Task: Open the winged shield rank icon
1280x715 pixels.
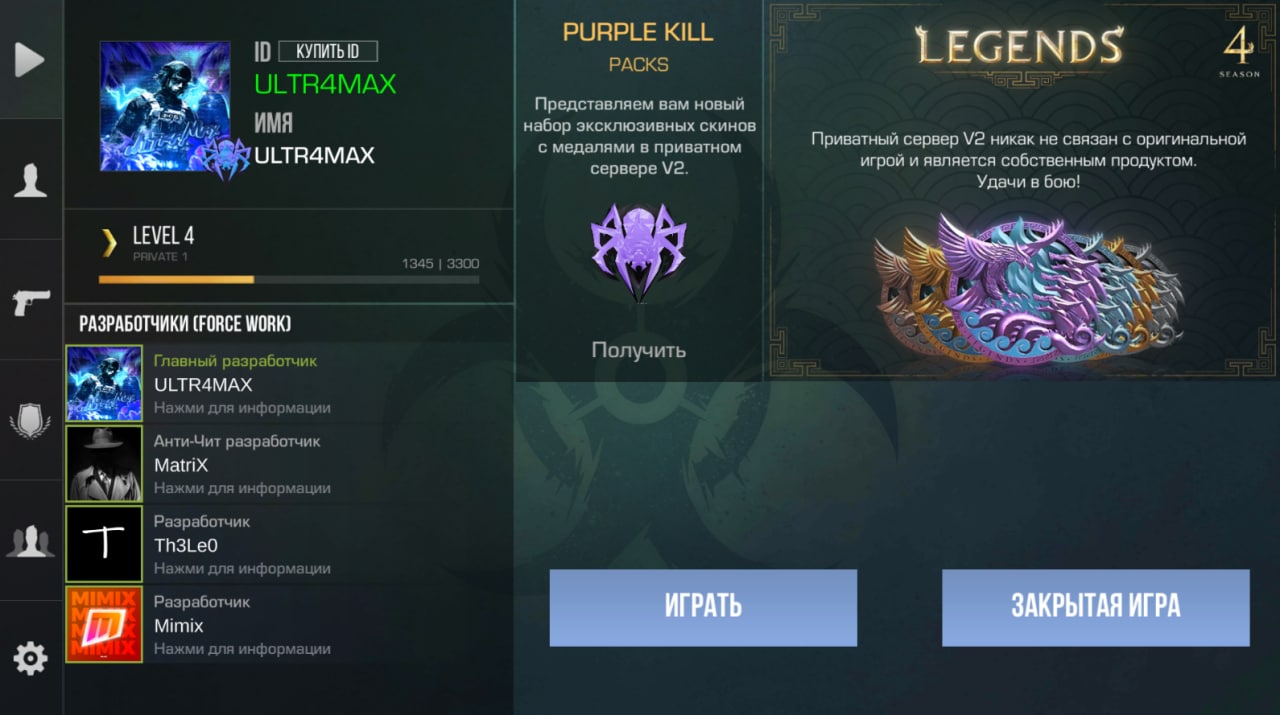Action: [30, 421]
